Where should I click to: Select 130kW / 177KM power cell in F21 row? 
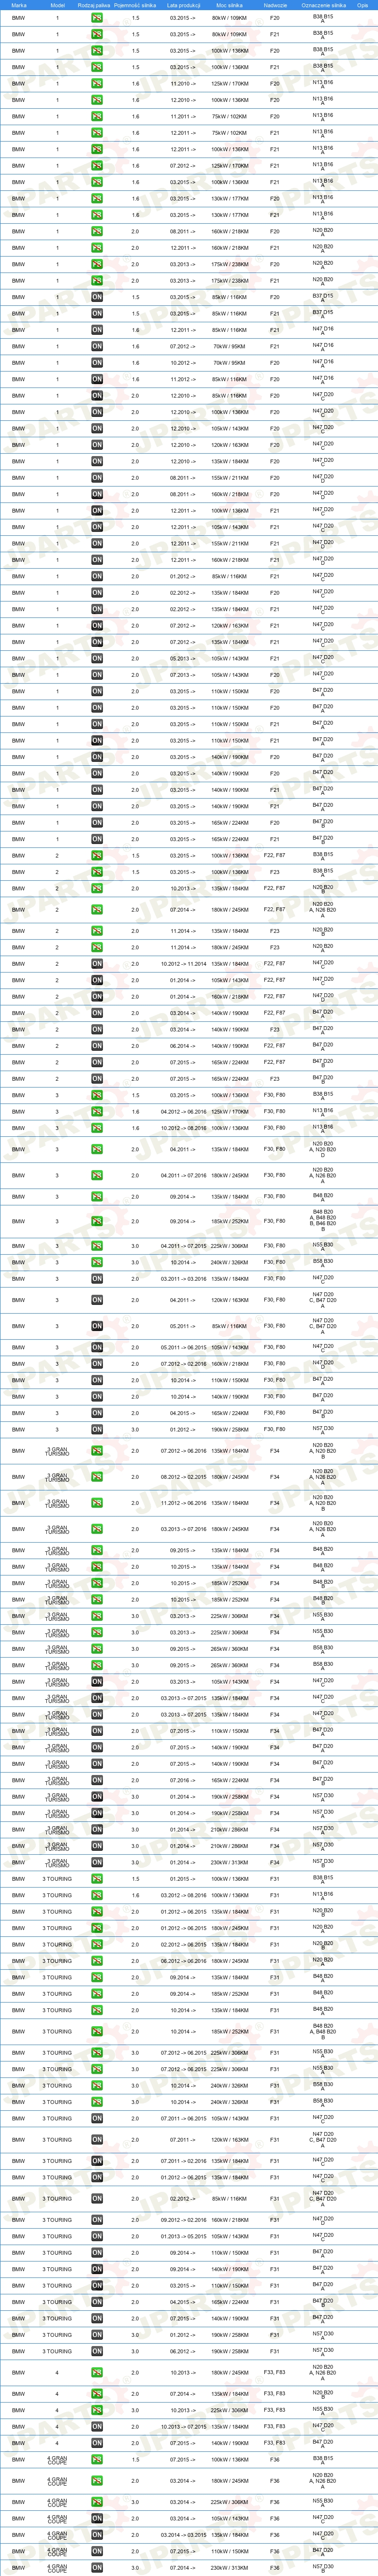point(229,215)
